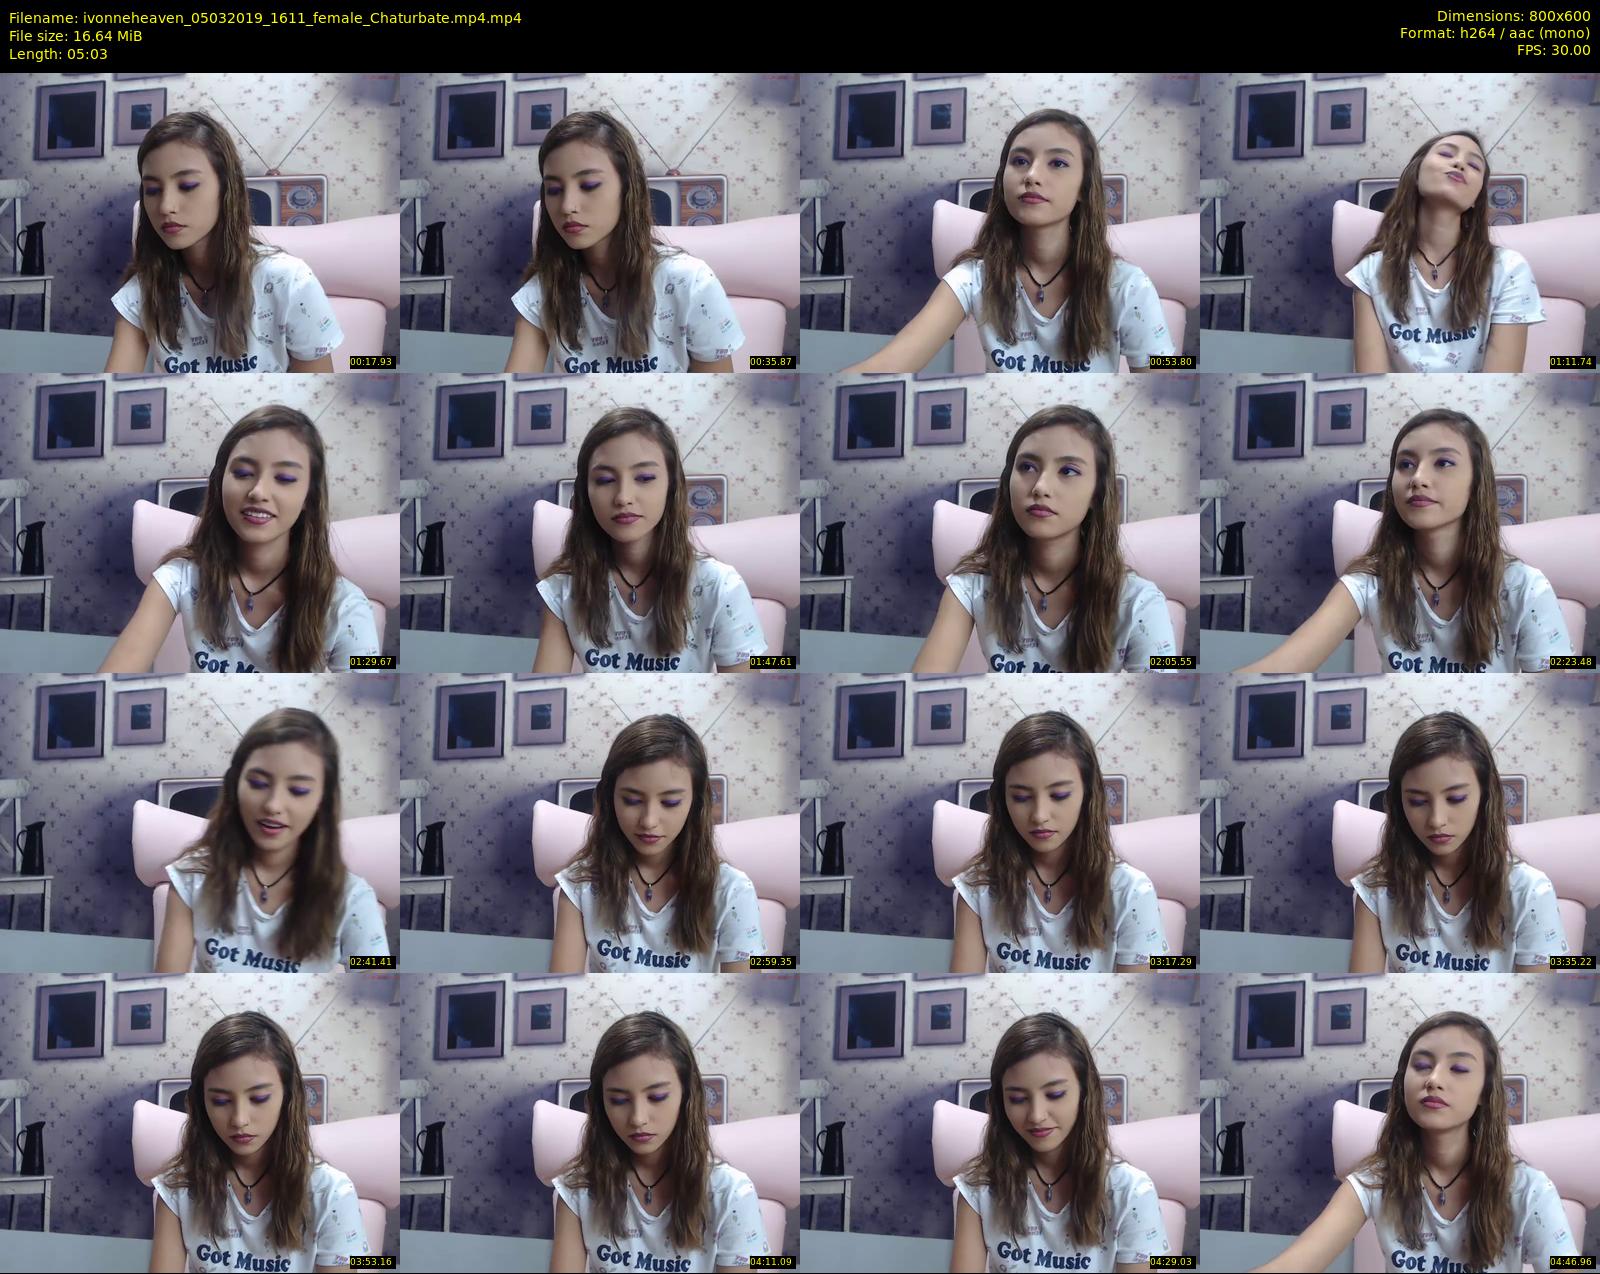
Task: Pick the thumbnail timestamped 02:23.48
Action: (1400, 523)
